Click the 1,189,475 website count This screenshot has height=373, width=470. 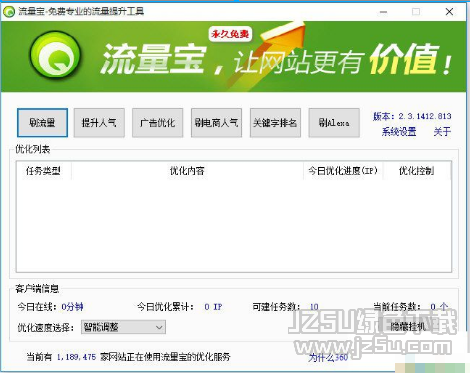[76, 357]
